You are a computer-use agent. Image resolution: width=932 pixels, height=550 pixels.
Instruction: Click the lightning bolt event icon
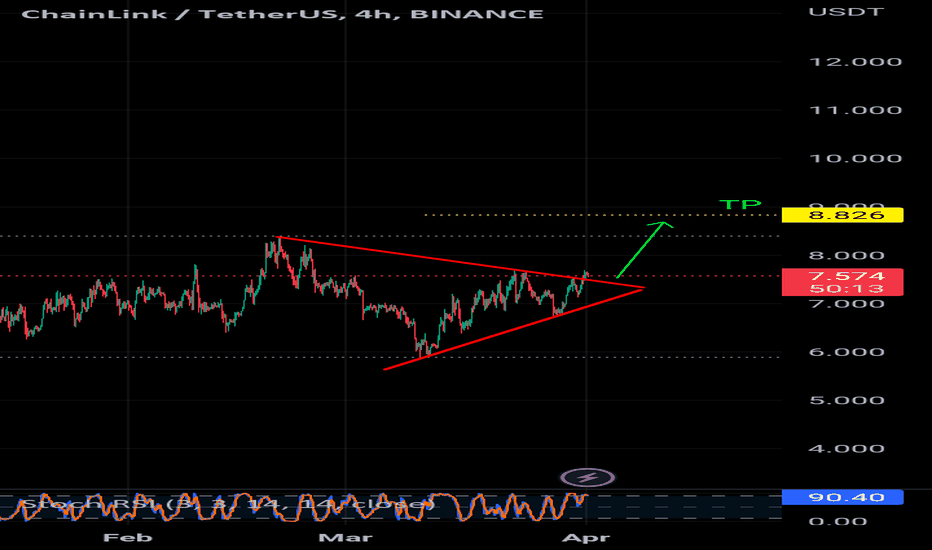tap(588, 477)
